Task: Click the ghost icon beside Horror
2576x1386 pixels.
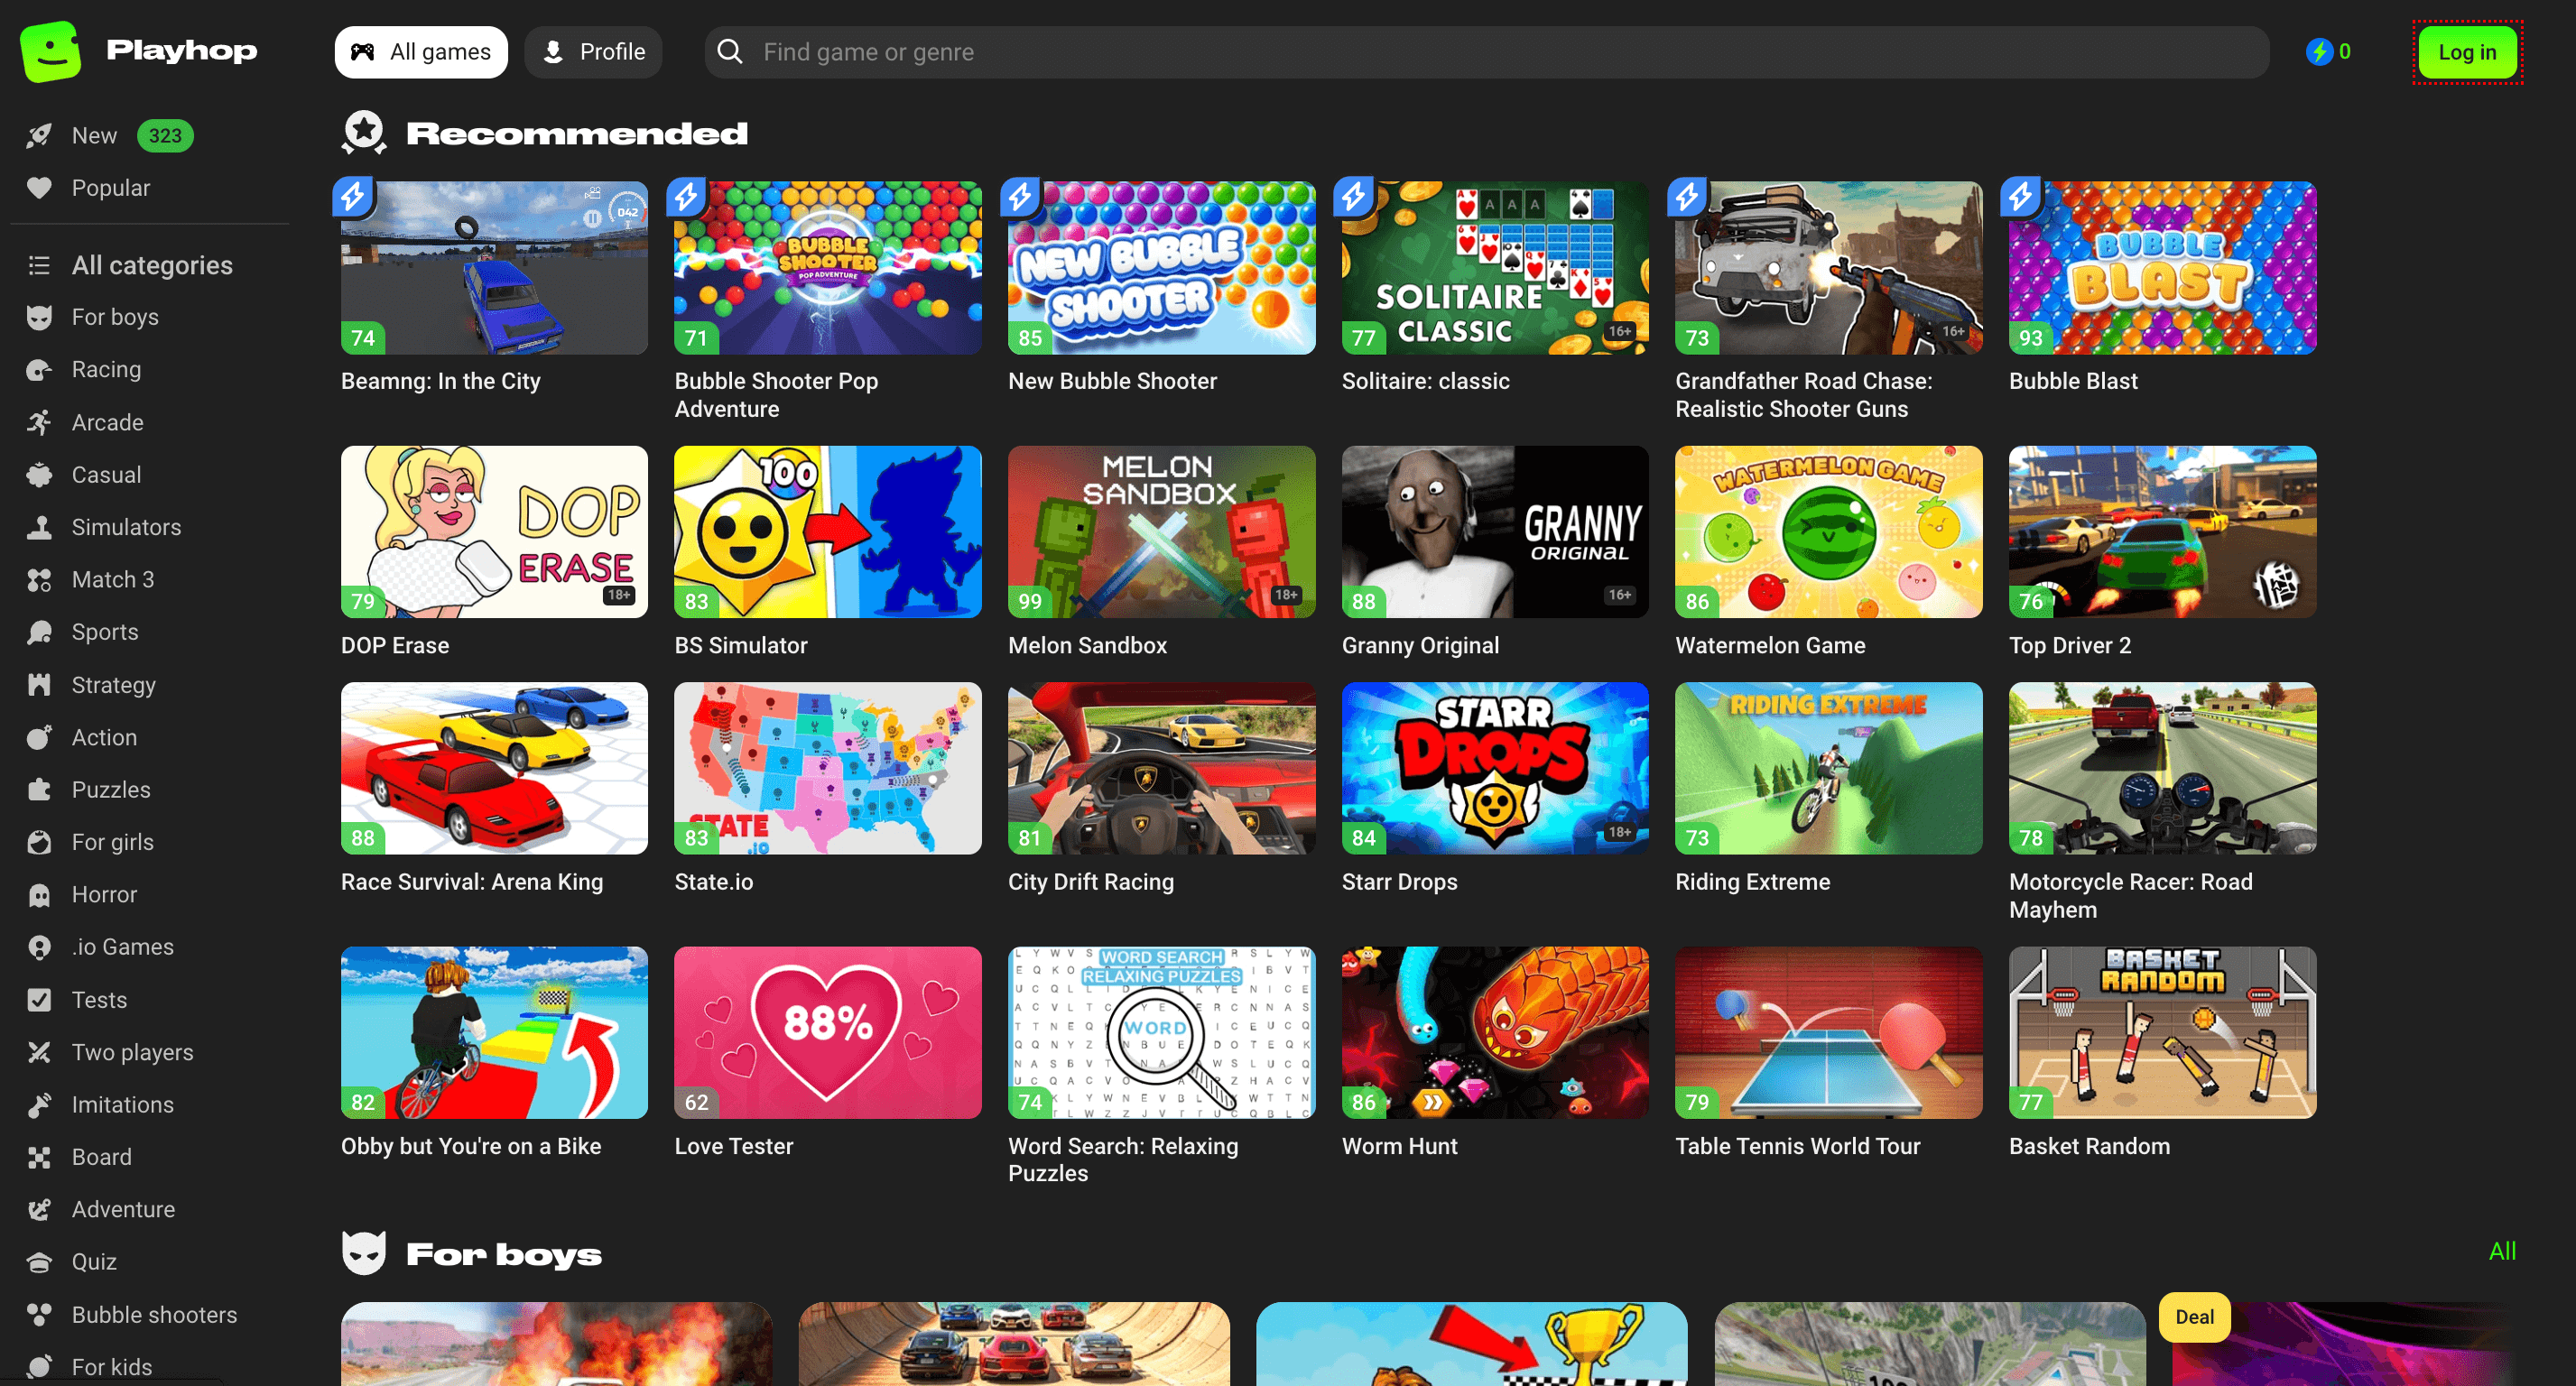Action: click(39, 895)
